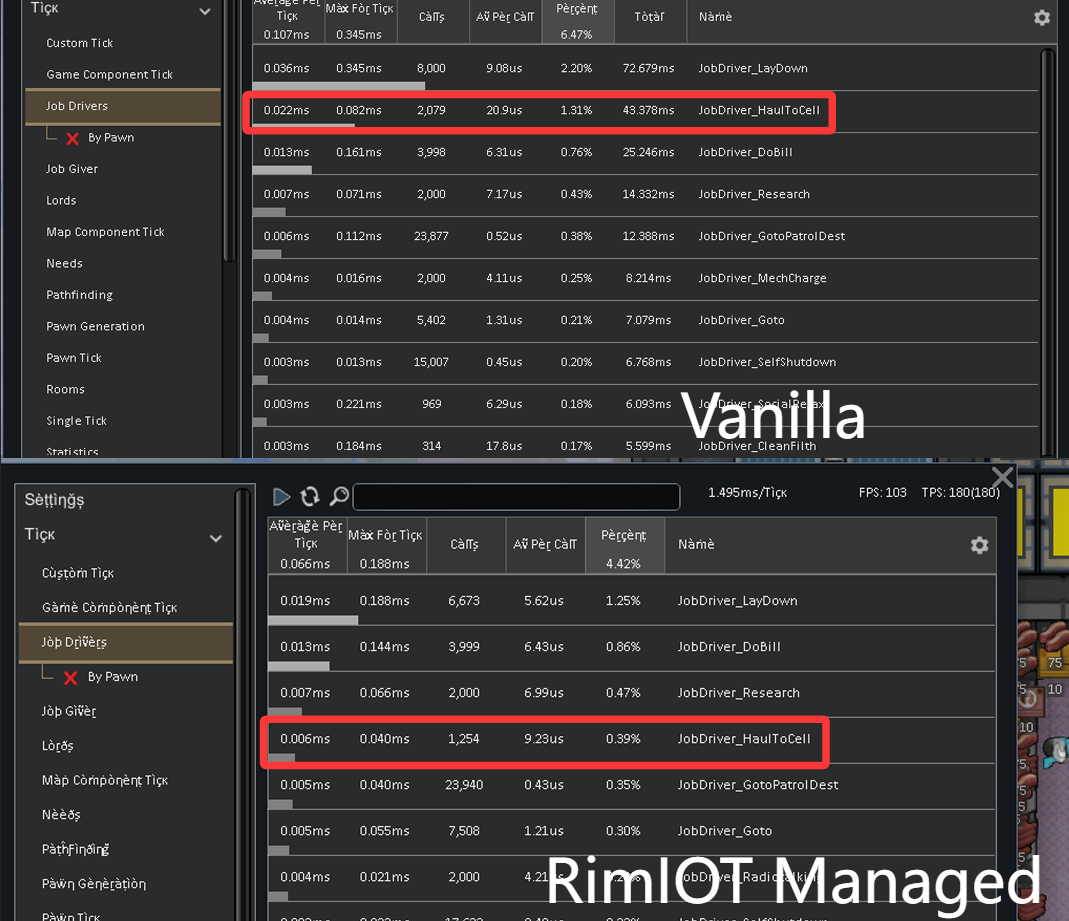The height and width of the screenshot is (921, 1069).
Task: Sort by Percent column in RimIOT Managed table
Action: point(624,545)
